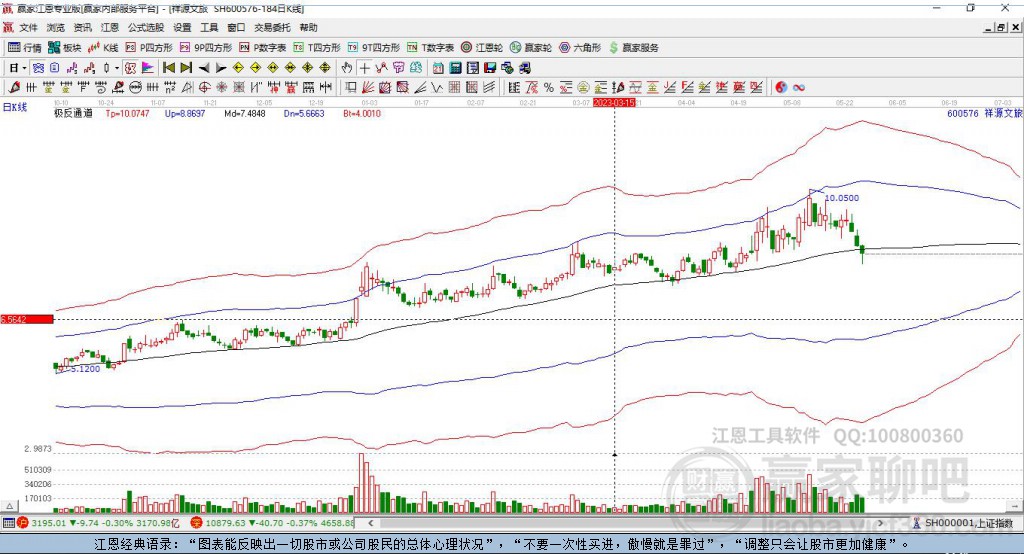Jump to first bar with the skip-to-start icon
This screenshot has width=1024, height=554.
coord(168,68)
